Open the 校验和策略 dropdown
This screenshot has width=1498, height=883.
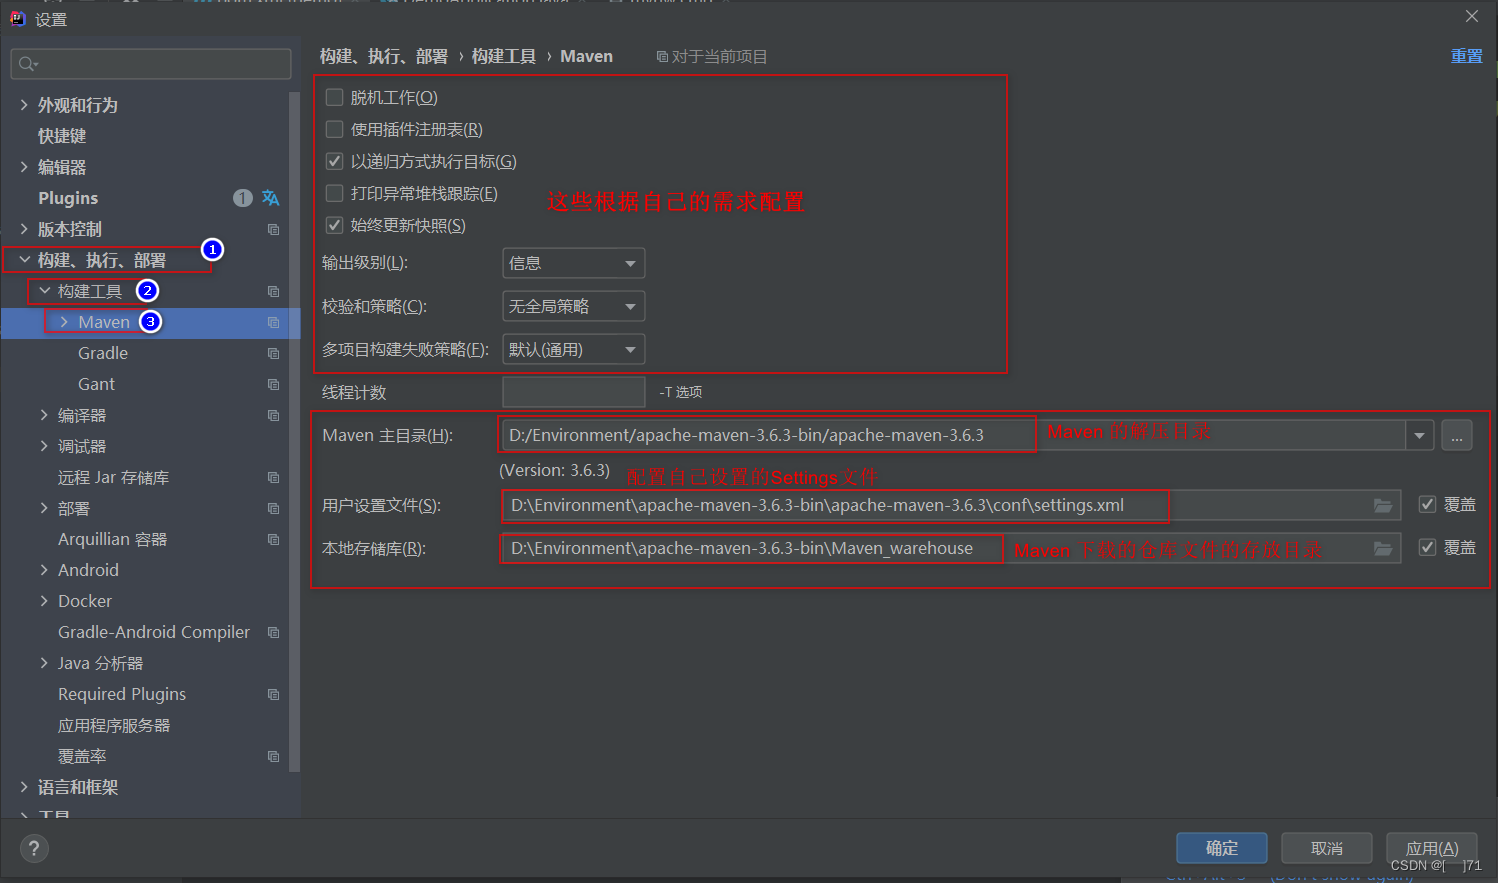click(x=573, y=306)
